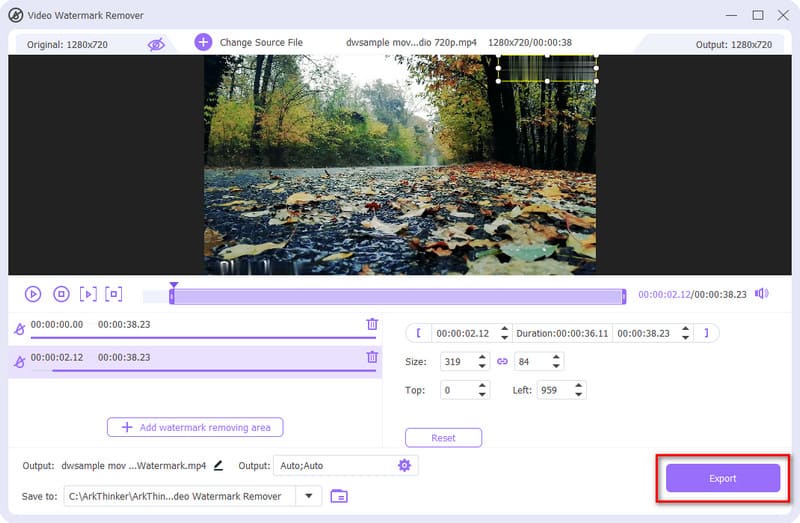Increase the Size width 319 value
800x523 pixels.
[x=482, y=357]
